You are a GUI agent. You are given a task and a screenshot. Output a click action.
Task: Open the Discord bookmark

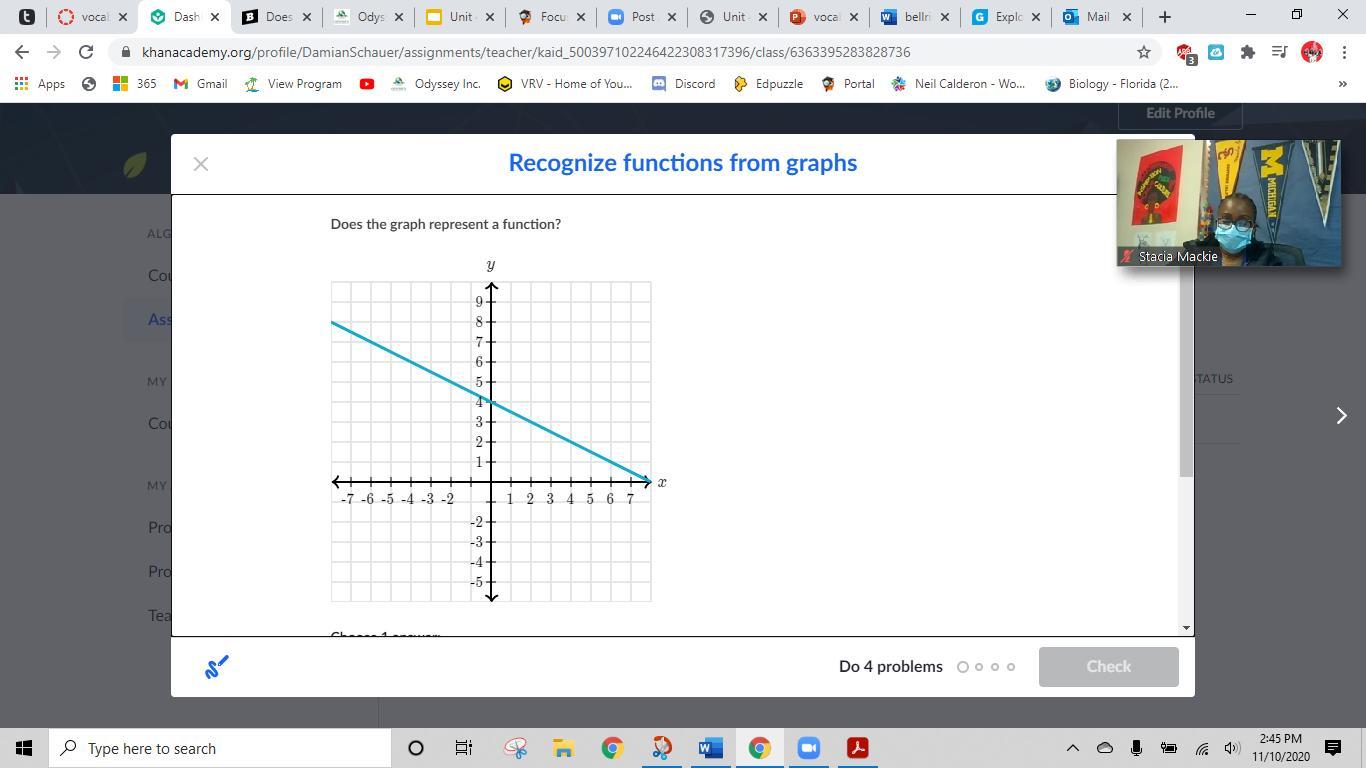point(683,84)
